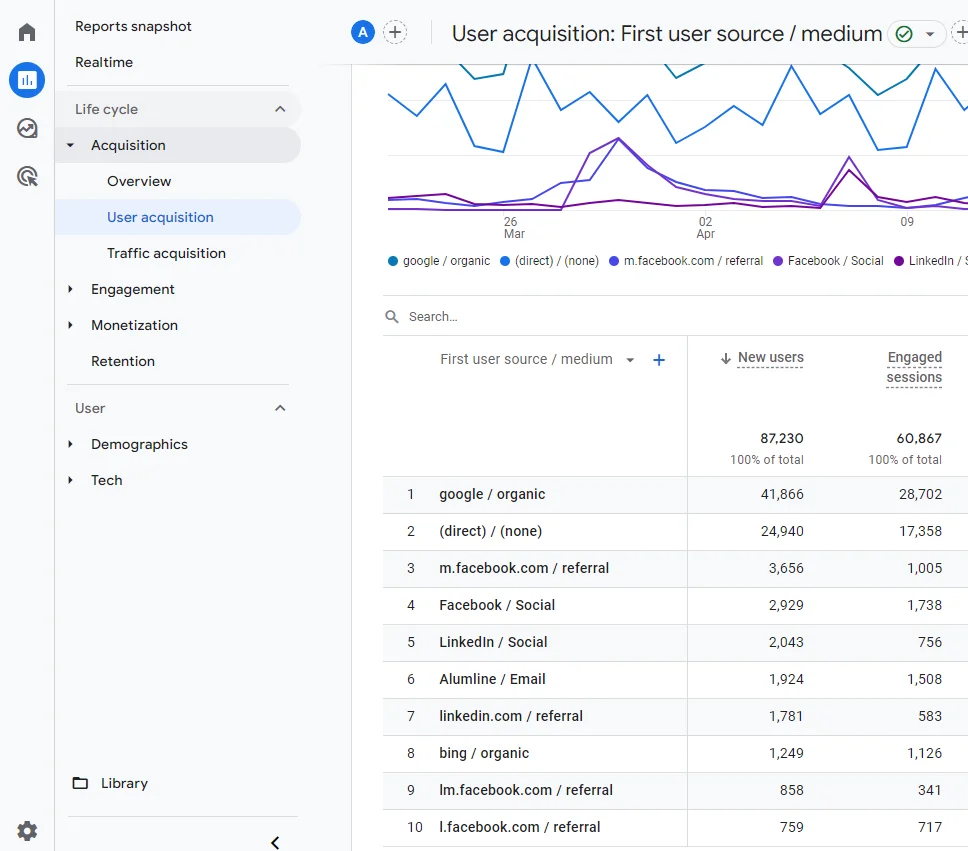Click the add comparison plus icon
The image size is (968, 851).
(395, 33)
